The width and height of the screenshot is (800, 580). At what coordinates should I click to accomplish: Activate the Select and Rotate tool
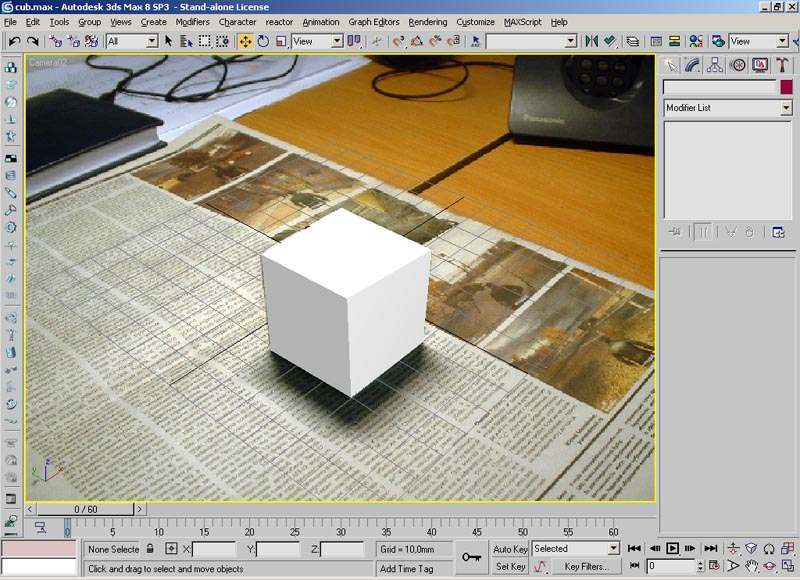(263, 41)
